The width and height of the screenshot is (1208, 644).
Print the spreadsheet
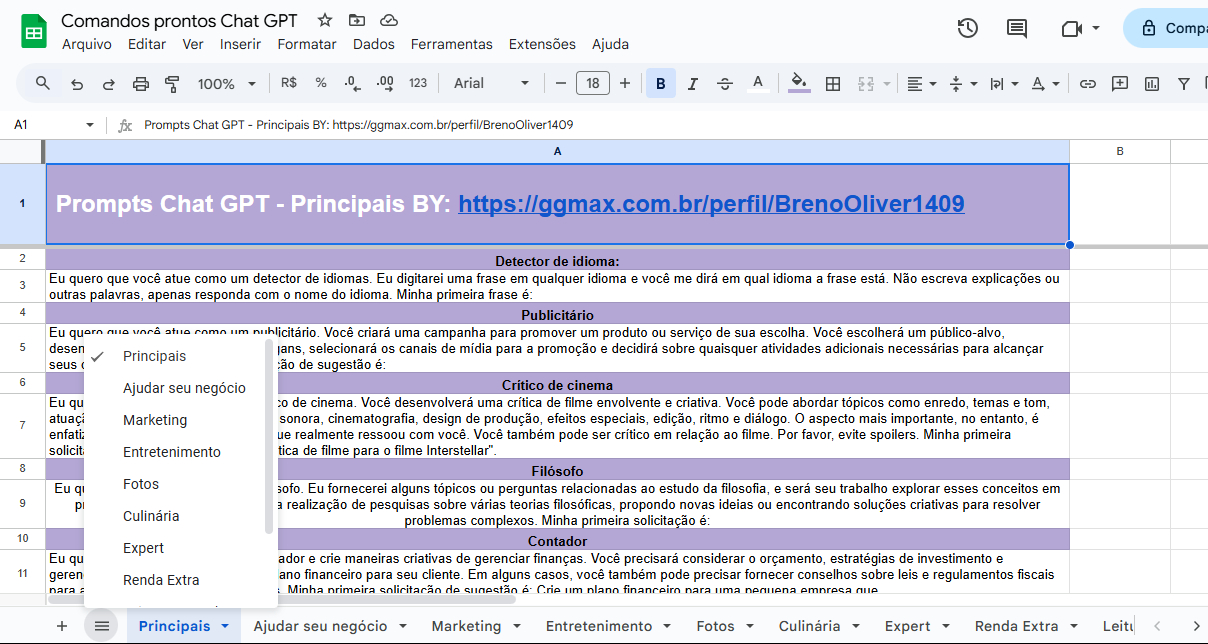tap(141, 84)
